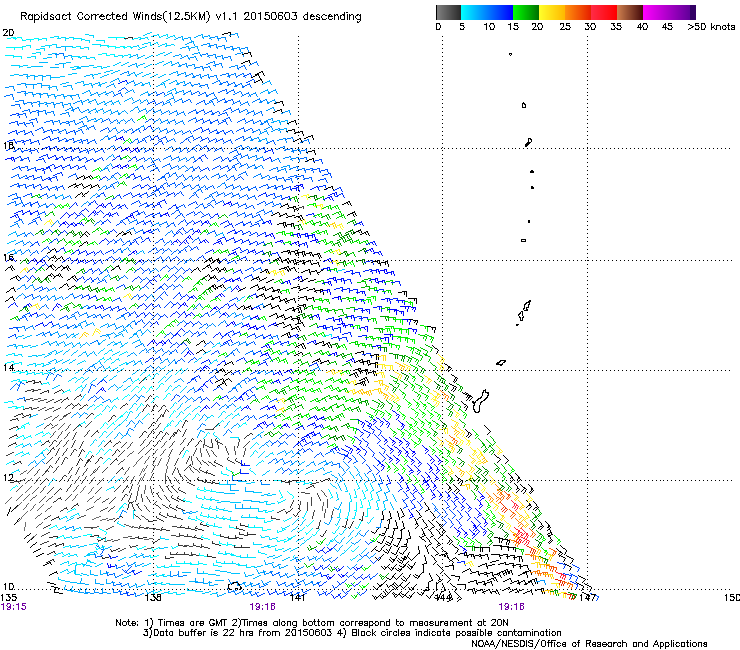Click the '16' latitude axis label

point(8,257)
